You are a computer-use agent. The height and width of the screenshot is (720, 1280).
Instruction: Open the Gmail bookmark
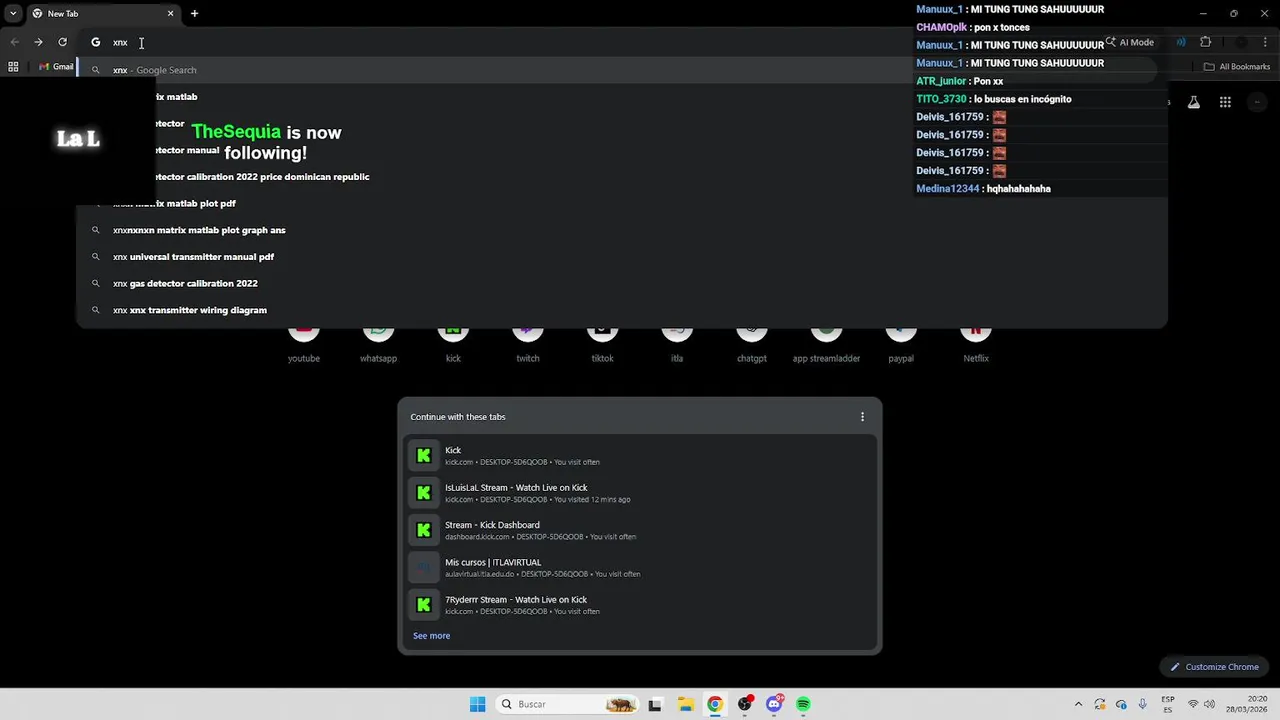click(56, 67)
